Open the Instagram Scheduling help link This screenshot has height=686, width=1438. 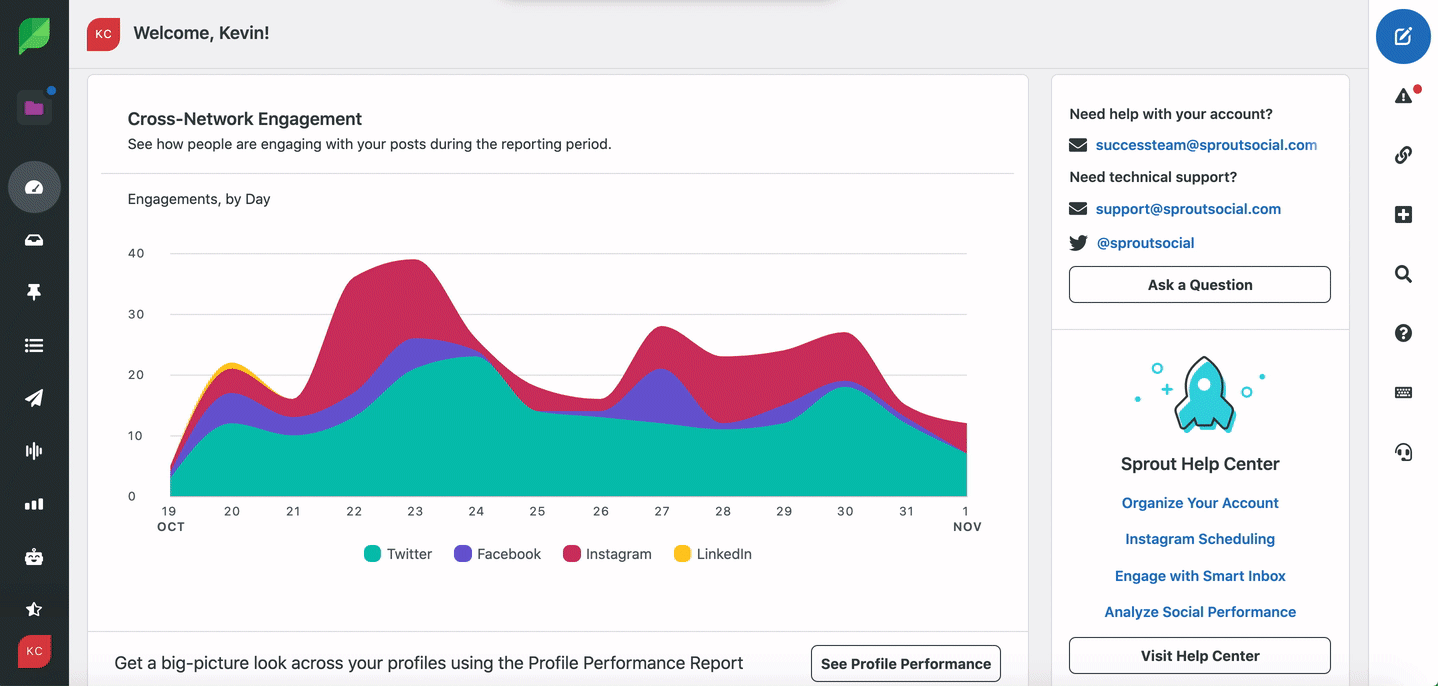(1199, 539)
